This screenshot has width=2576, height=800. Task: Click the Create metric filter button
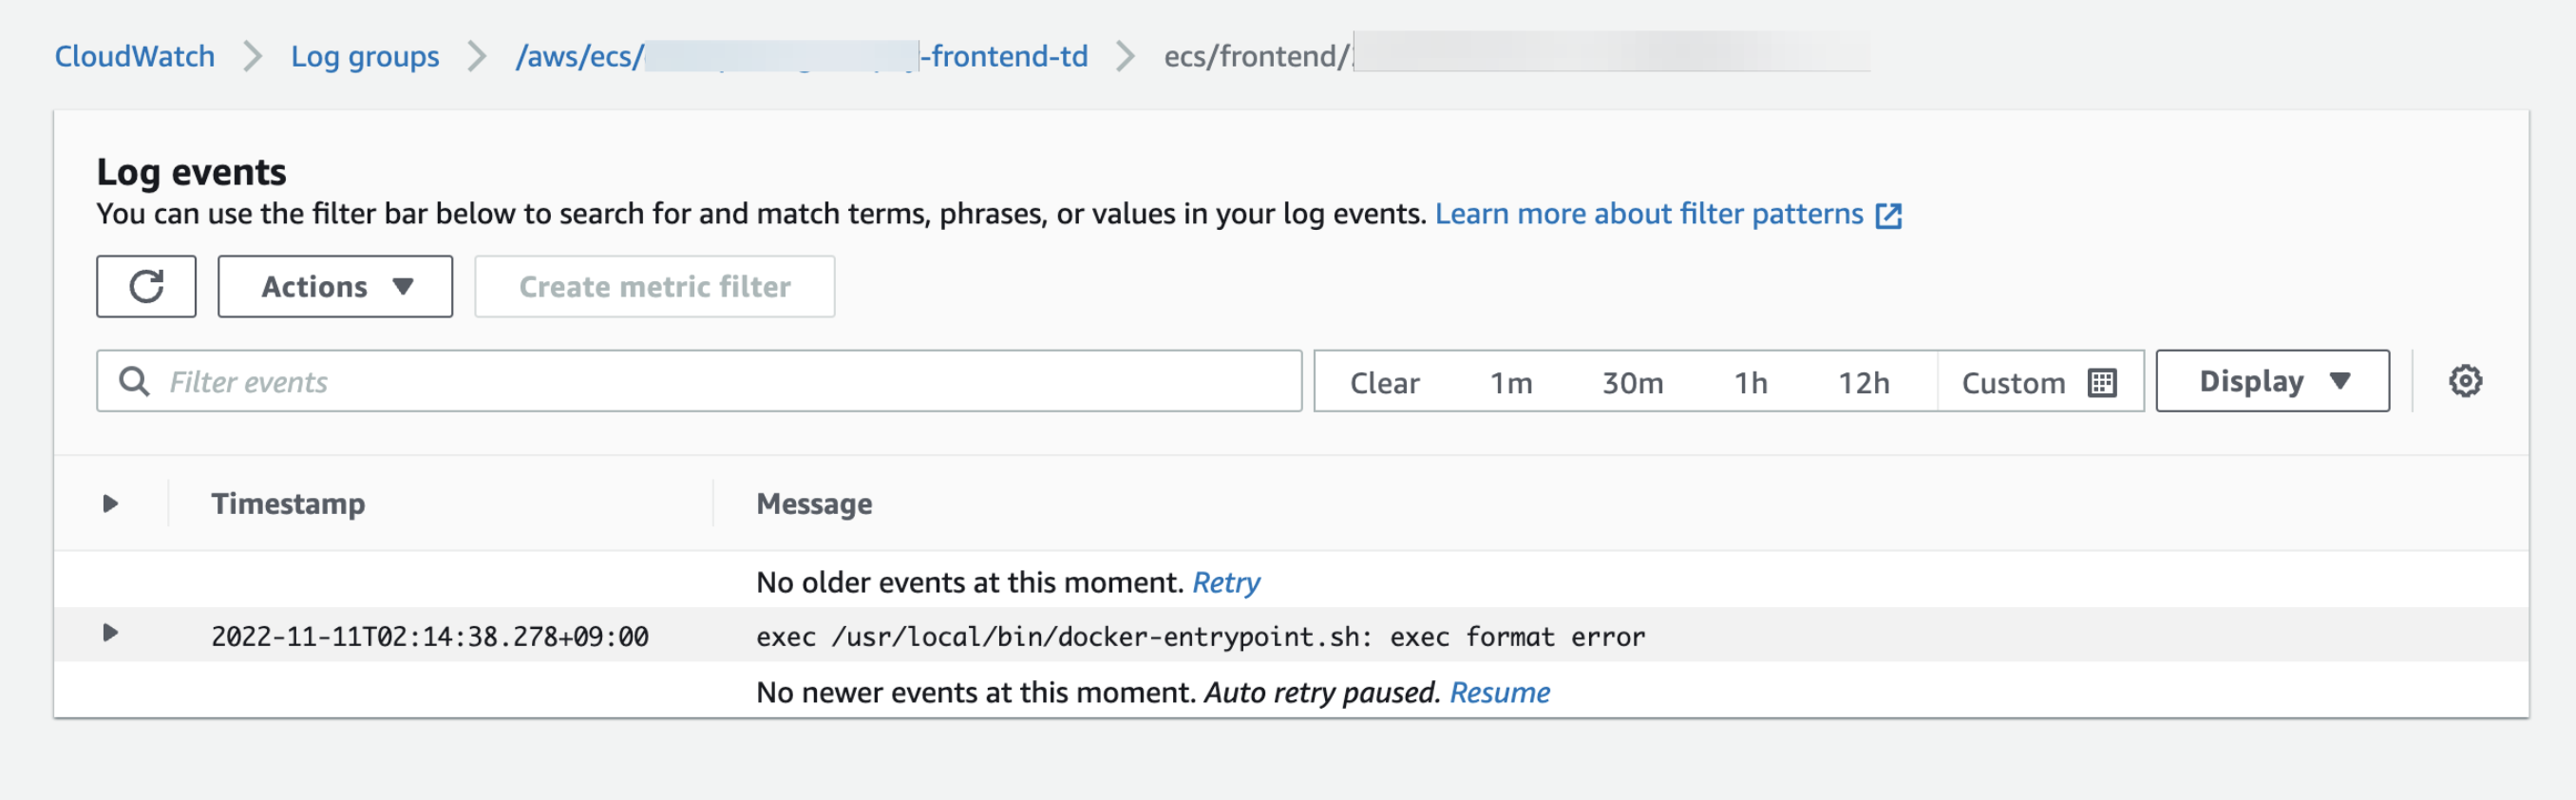(654, 287)
